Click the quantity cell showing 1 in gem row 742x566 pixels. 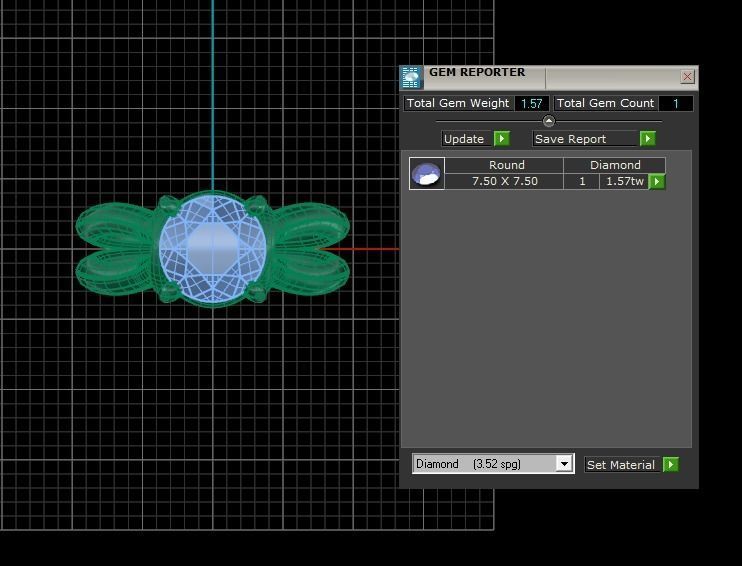(582, 181)
